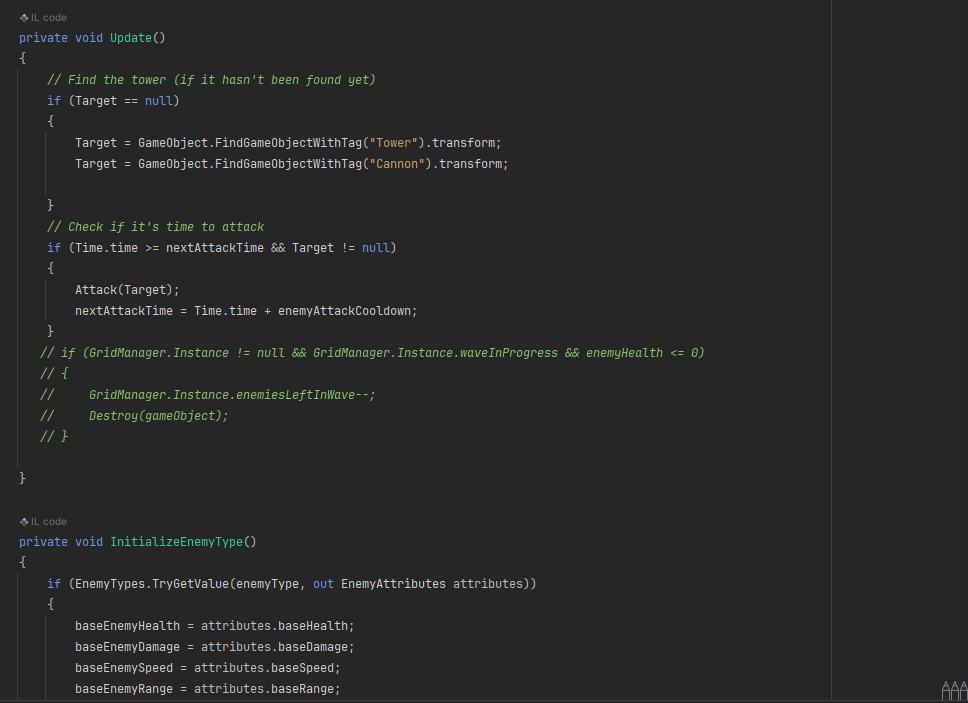The width and height of the screenshot is (968, 703).
Task: Open the IL code lens for InitializeEnemyType
Action: [43, 522]
